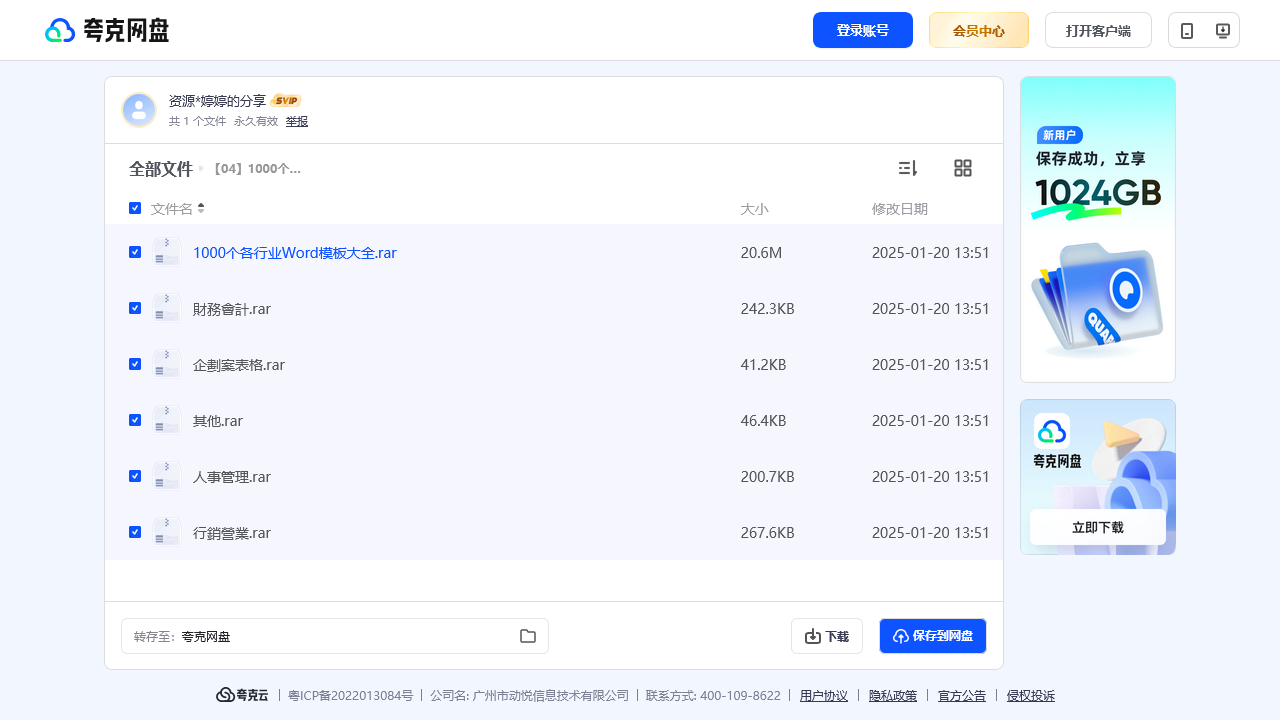The image size is (1280, 720).
Task: Uncheck the 企劃案表格.rar checkbox
Action: 135,364
